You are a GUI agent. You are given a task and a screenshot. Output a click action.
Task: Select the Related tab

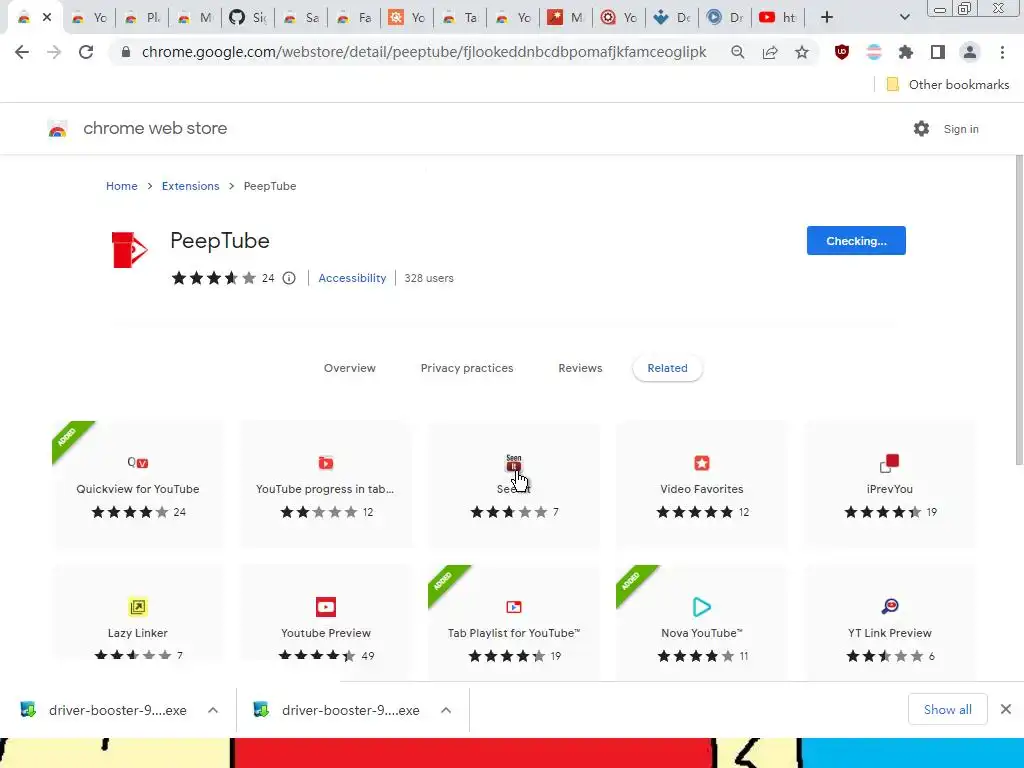coord(667,368)
